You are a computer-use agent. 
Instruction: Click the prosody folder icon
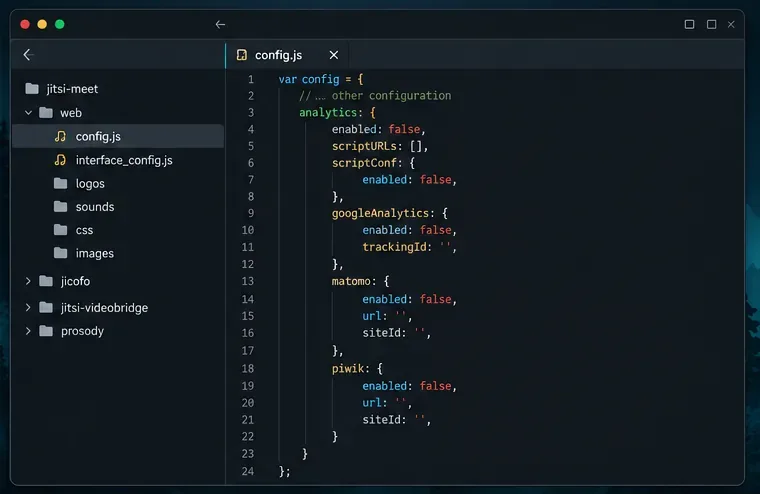pyautogui.click(x=46, y=331)
